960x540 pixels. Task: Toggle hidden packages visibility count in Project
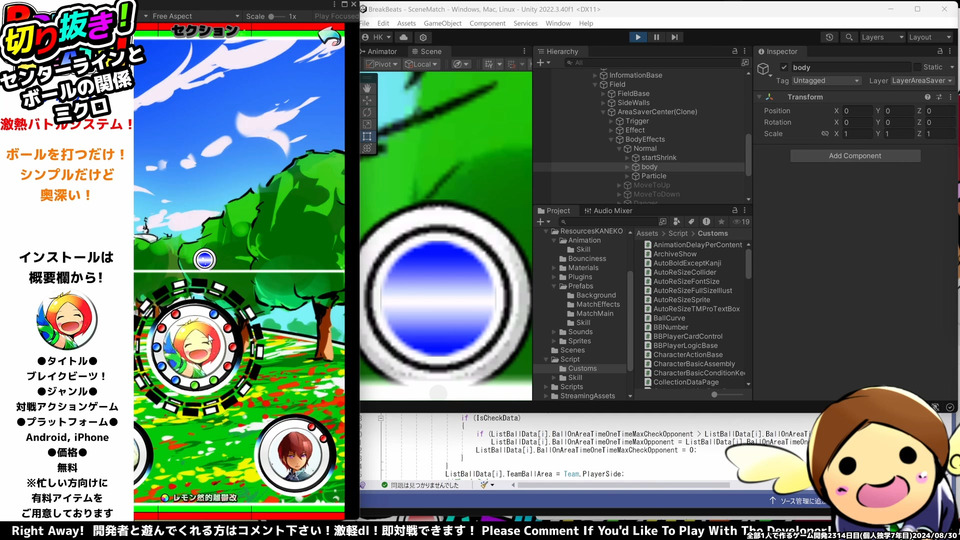click(x=741, y=222)
